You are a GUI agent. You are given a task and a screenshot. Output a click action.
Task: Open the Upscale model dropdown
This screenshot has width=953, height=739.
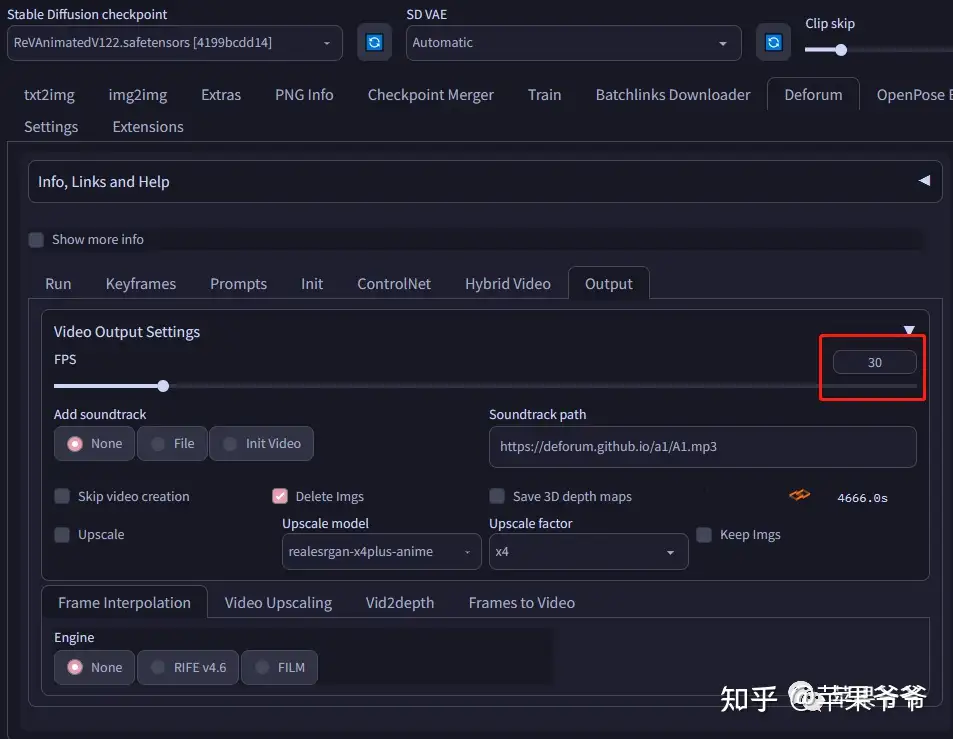click(x=381, y=552)
